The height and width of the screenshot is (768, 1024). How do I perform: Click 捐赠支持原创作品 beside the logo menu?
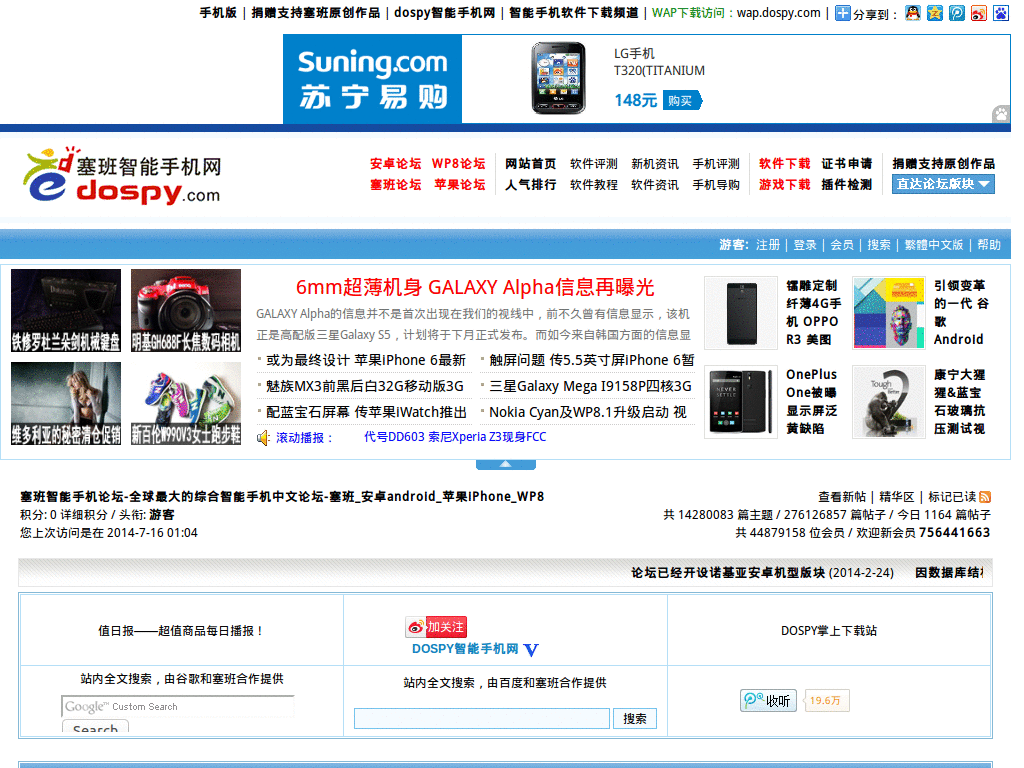[x=944, y=164]
